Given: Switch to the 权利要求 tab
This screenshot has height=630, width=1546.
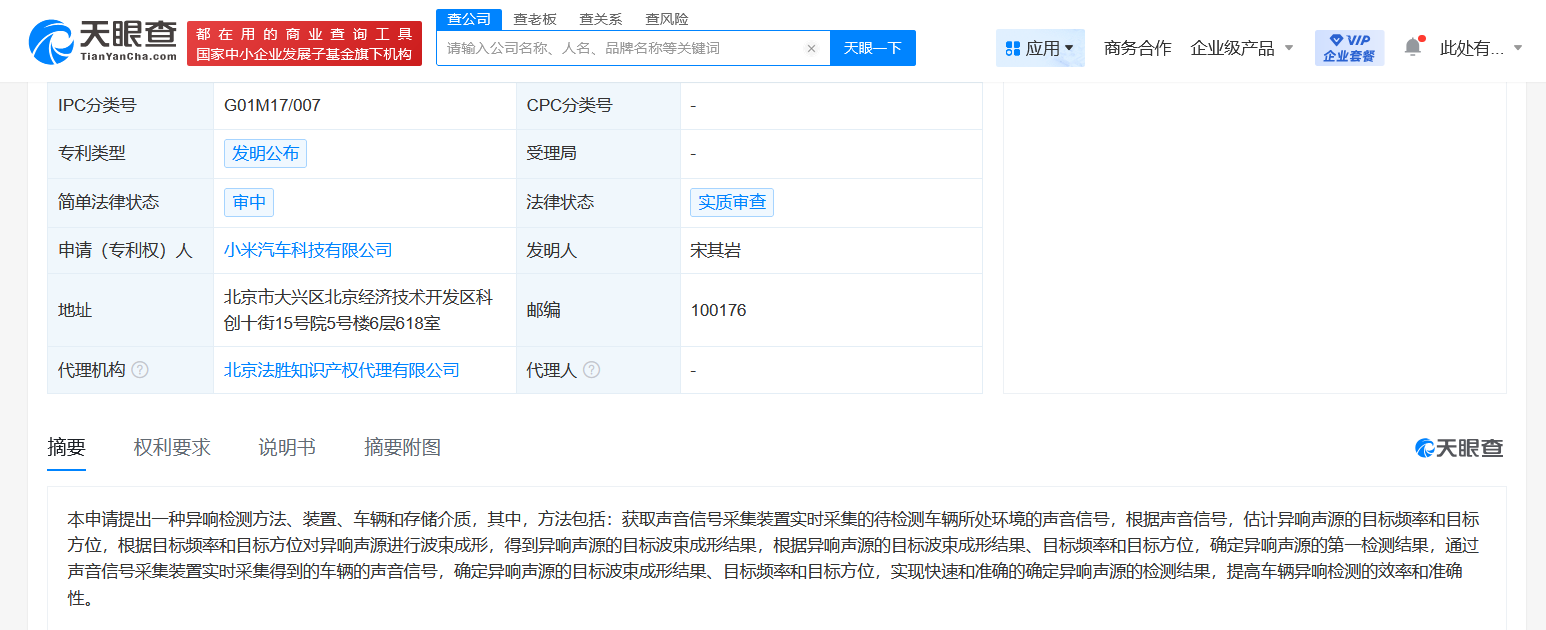Looking at the screenshot, I should 172,447.
